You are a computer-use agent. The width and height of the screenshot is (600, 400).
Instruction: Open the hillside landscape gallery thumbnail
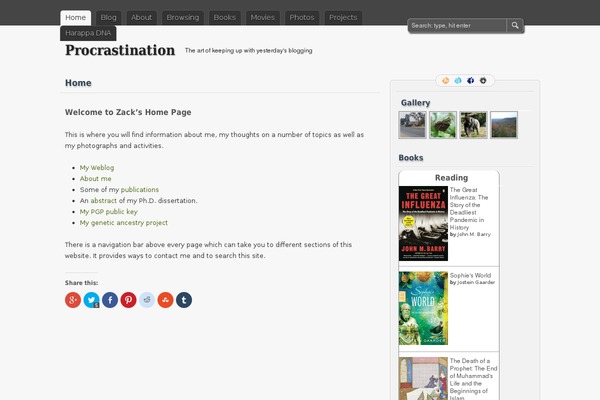(504, 125)
